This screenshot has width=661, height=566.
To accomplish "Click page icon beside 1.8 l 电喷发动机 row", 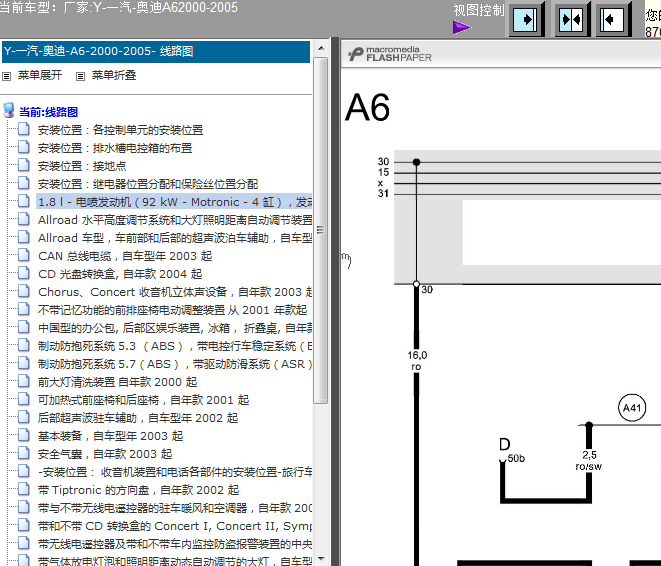I will [24, 201].
